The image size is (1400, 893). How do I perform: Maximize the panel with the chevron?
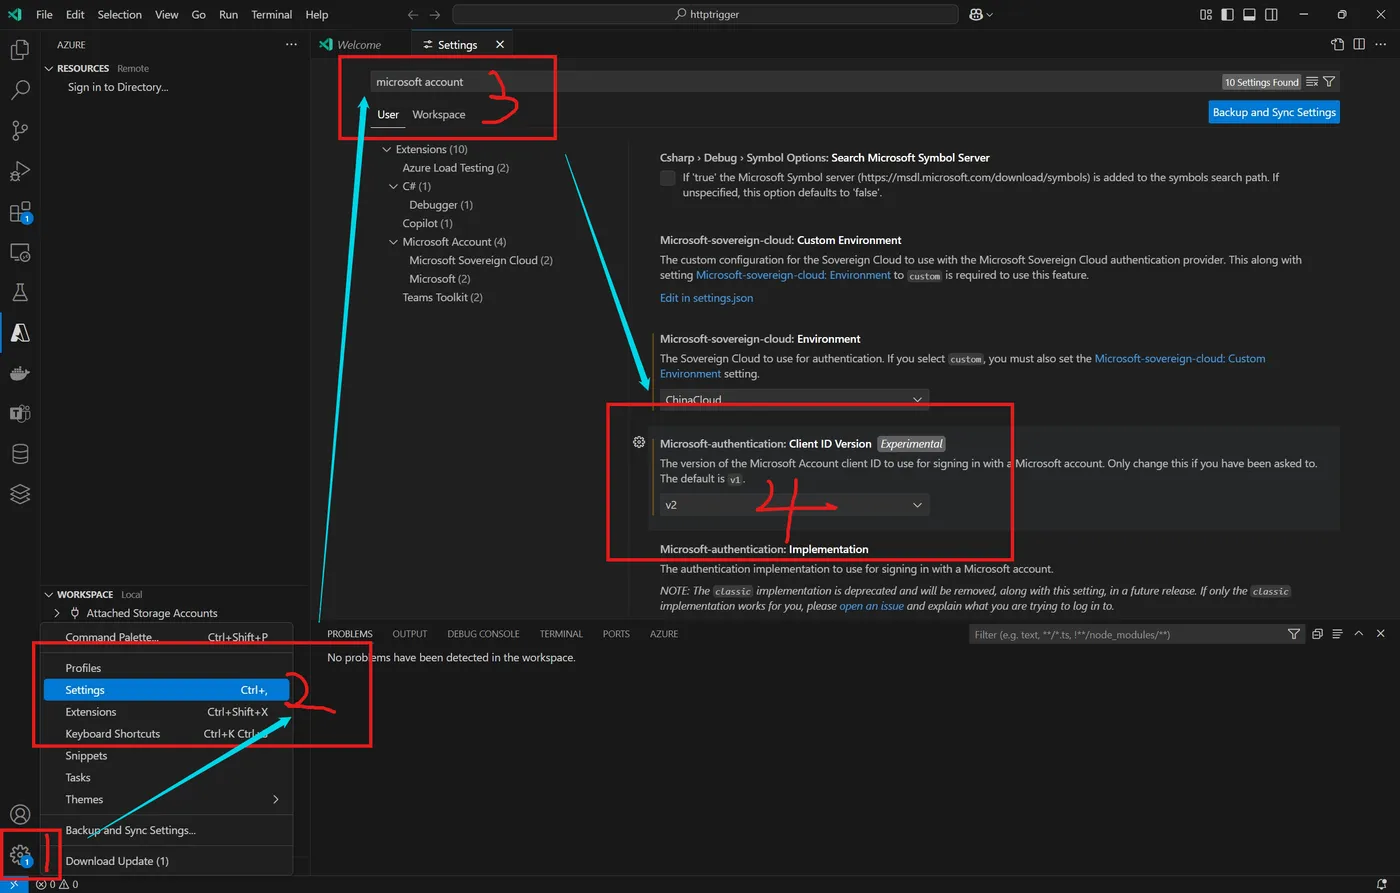point(1359,634)
